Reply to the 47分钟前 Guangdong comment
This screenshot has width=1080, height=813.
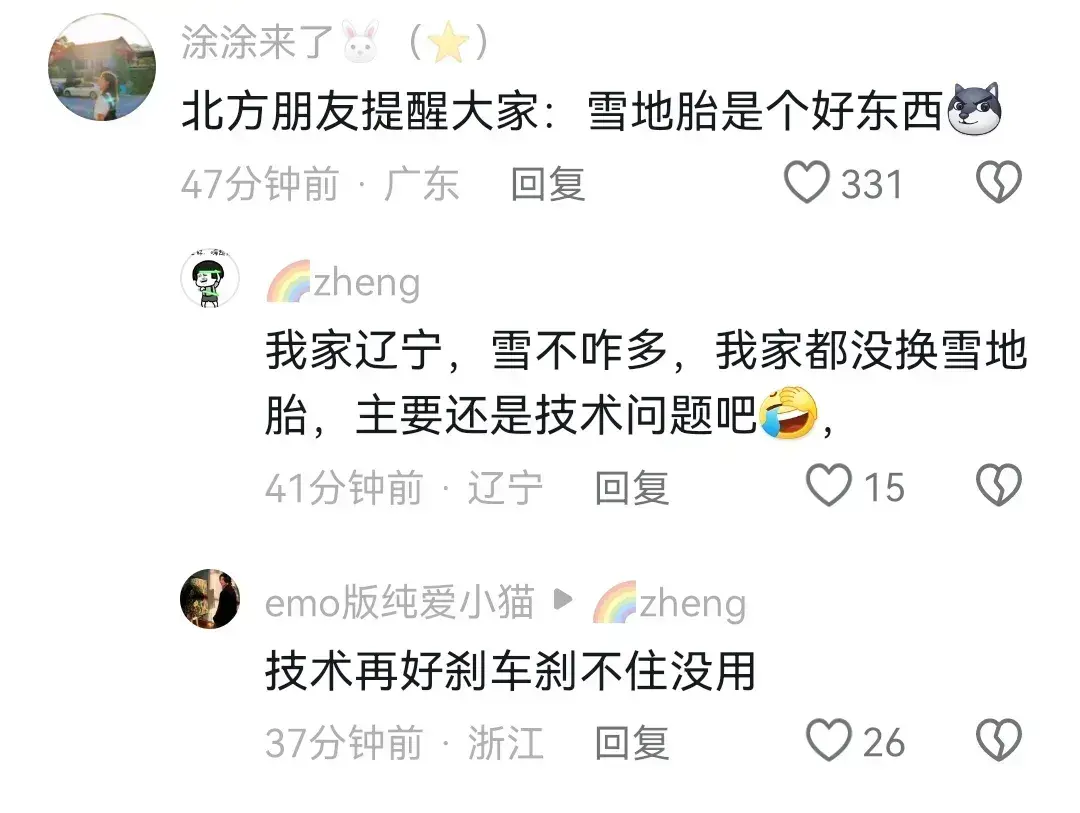click(548, 184)
